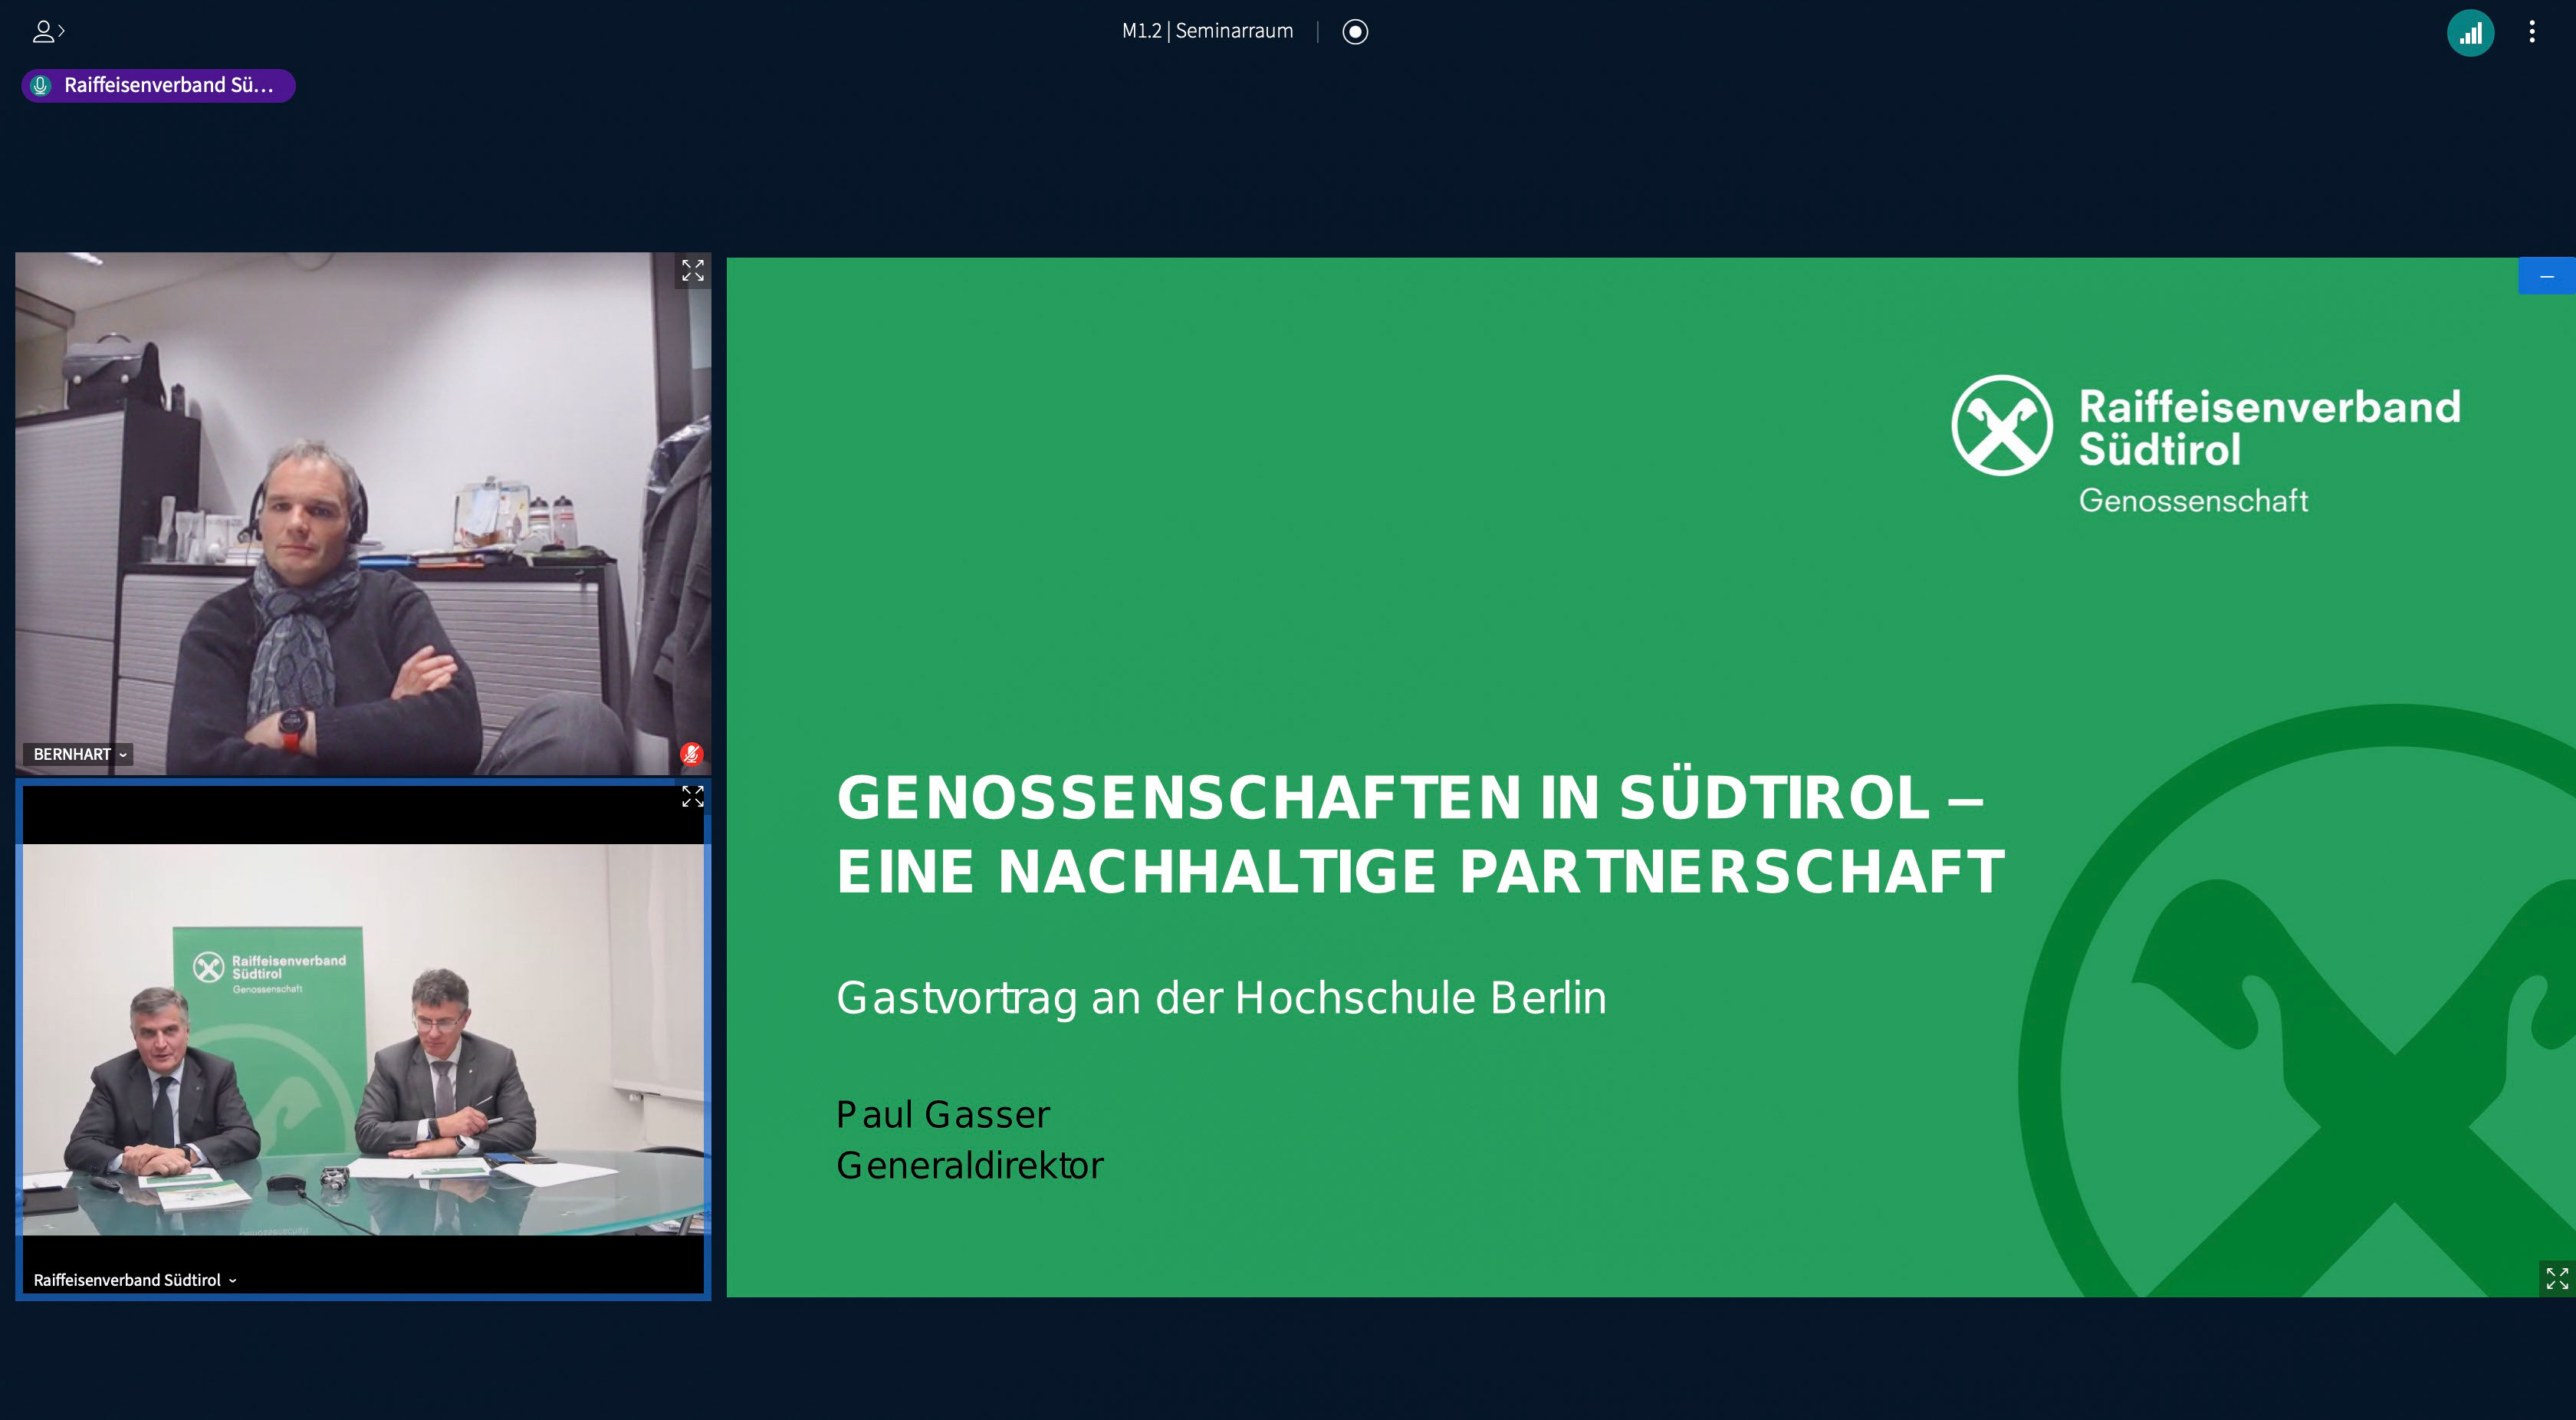
Task: Expand the Raiffeisenverband Südtirol webcam dropdown
Action: click(135, 1280)
